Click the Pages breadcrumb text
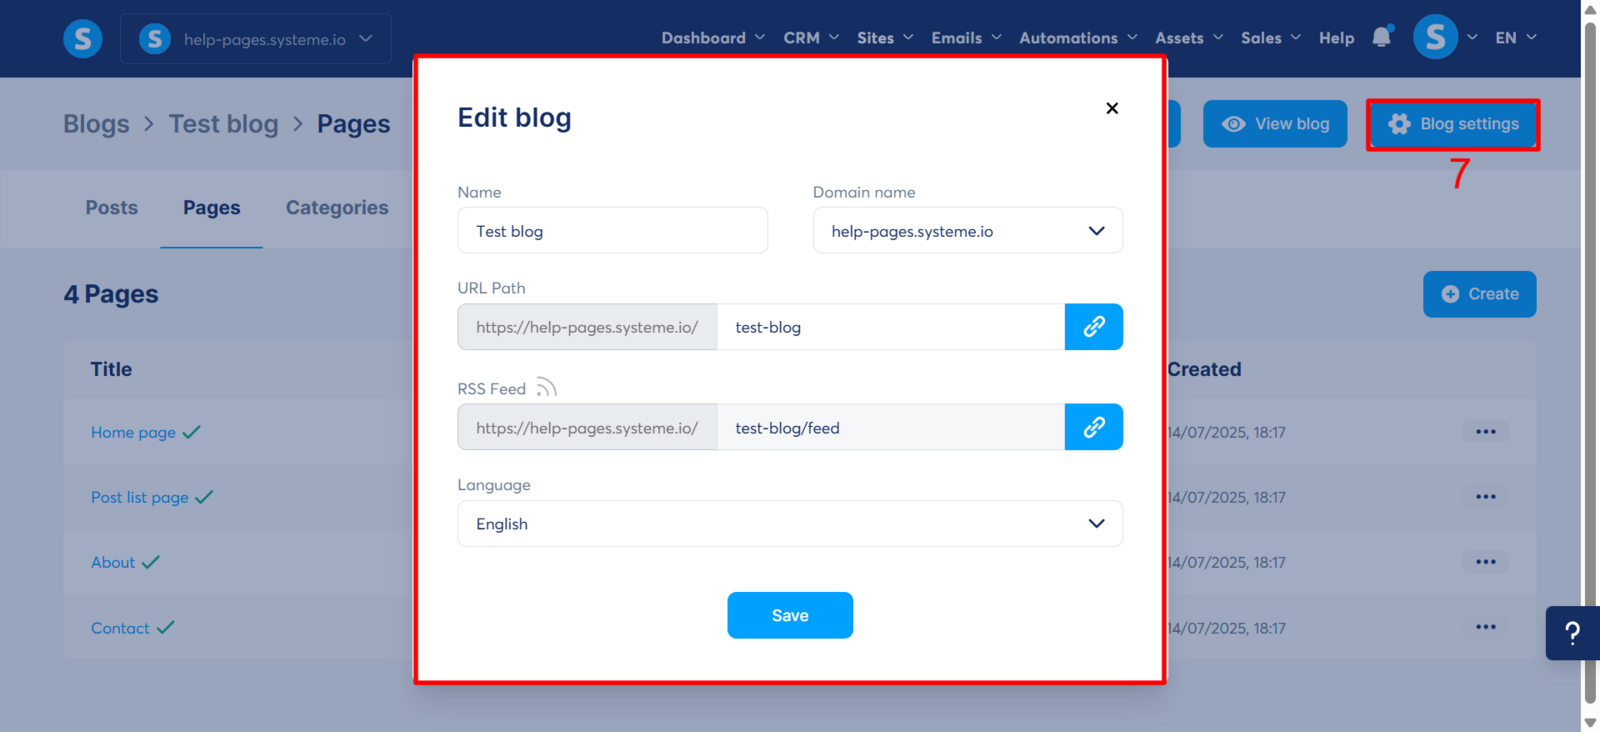The image size is (1600, 732). [354, 124]
